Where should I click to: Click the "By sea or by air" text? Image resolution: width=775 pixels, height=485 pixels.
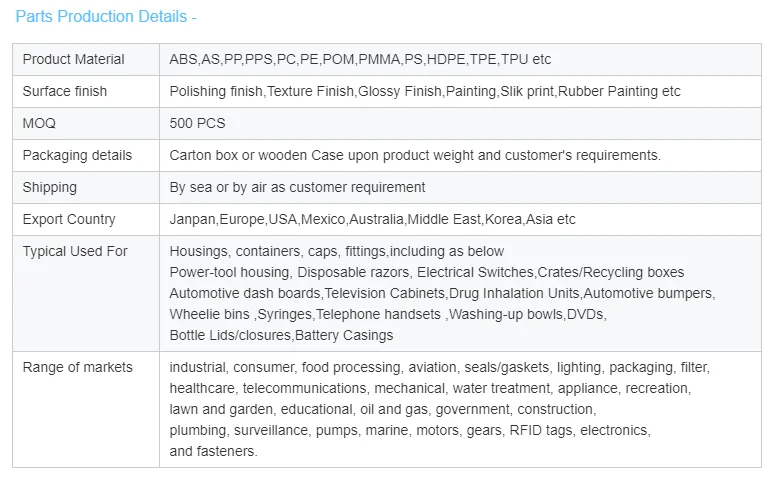point(297,187)
